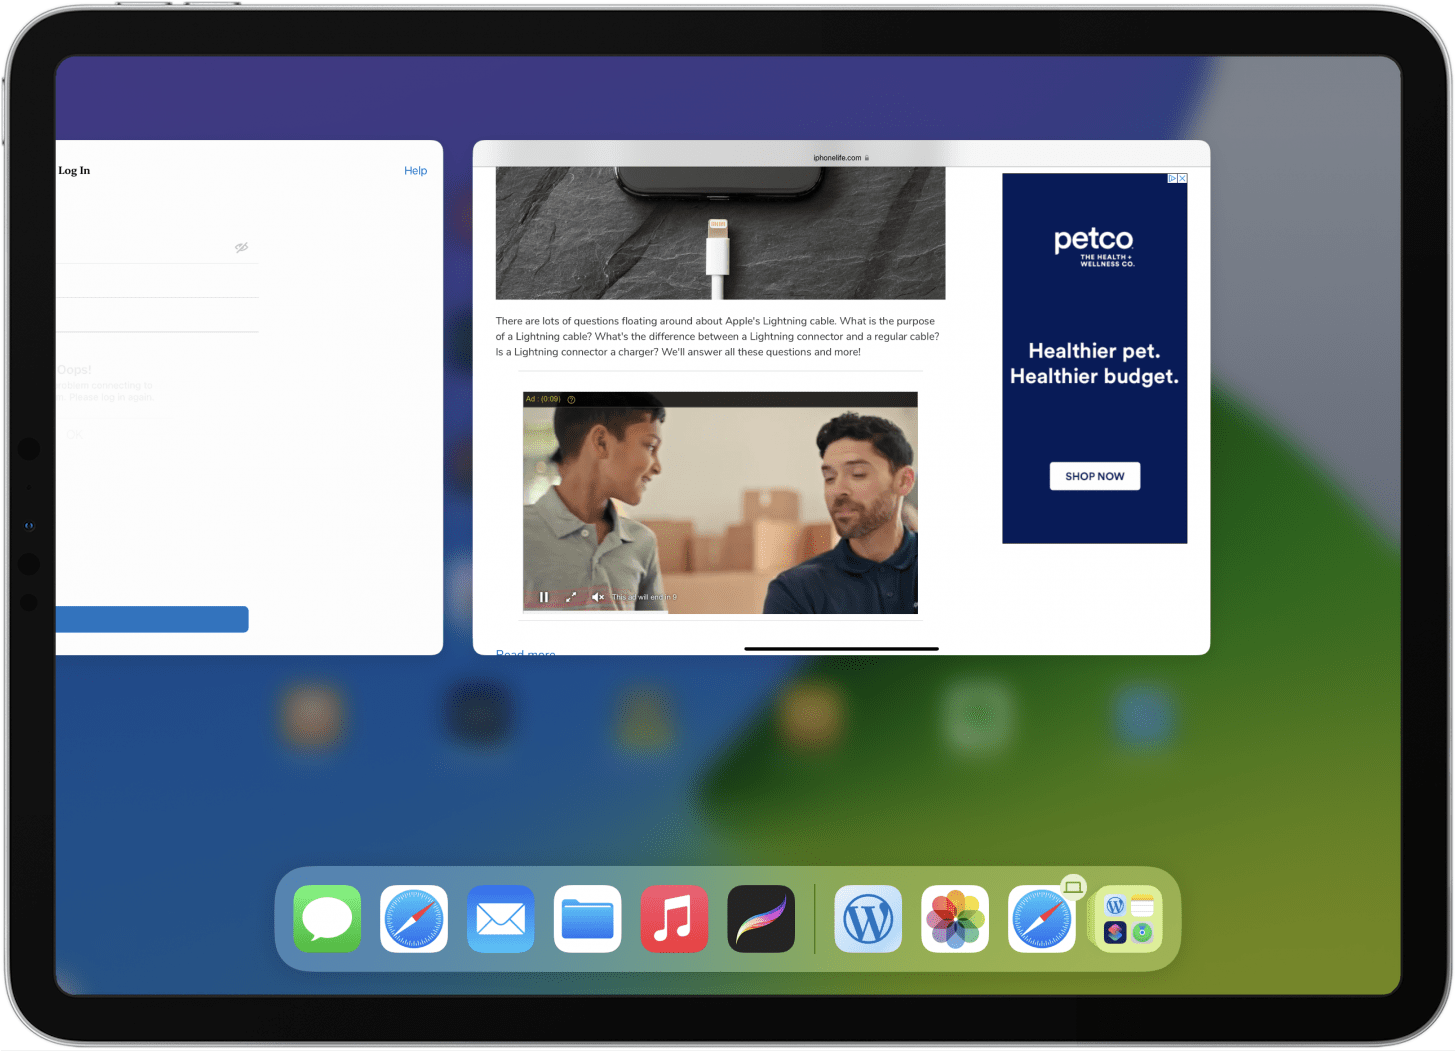Open the WordPress app from the Dock

868,918
